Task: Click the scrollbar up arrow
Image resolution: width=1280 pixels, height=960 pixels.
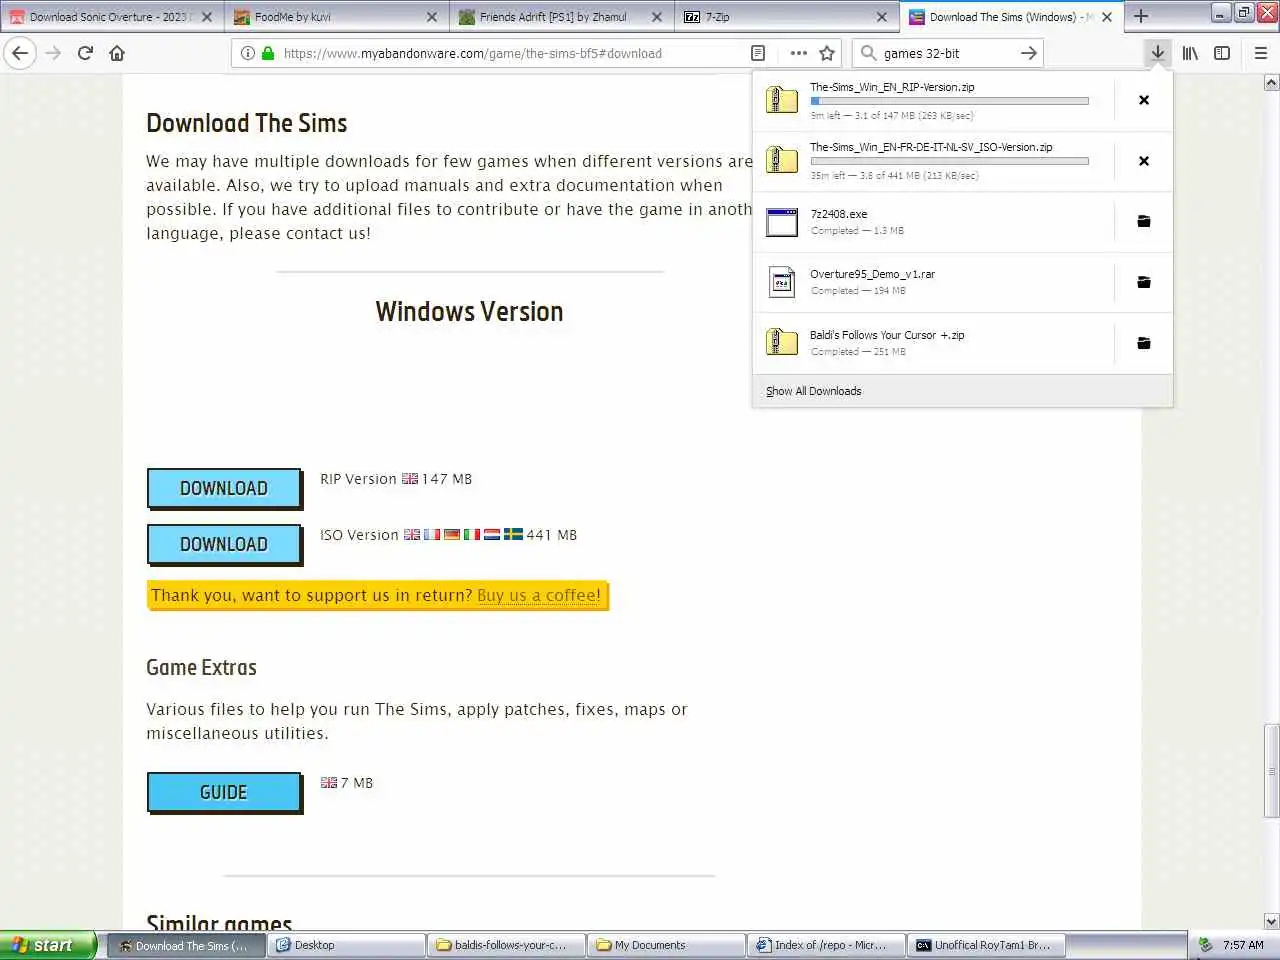Action: (x=1271, y=83)
